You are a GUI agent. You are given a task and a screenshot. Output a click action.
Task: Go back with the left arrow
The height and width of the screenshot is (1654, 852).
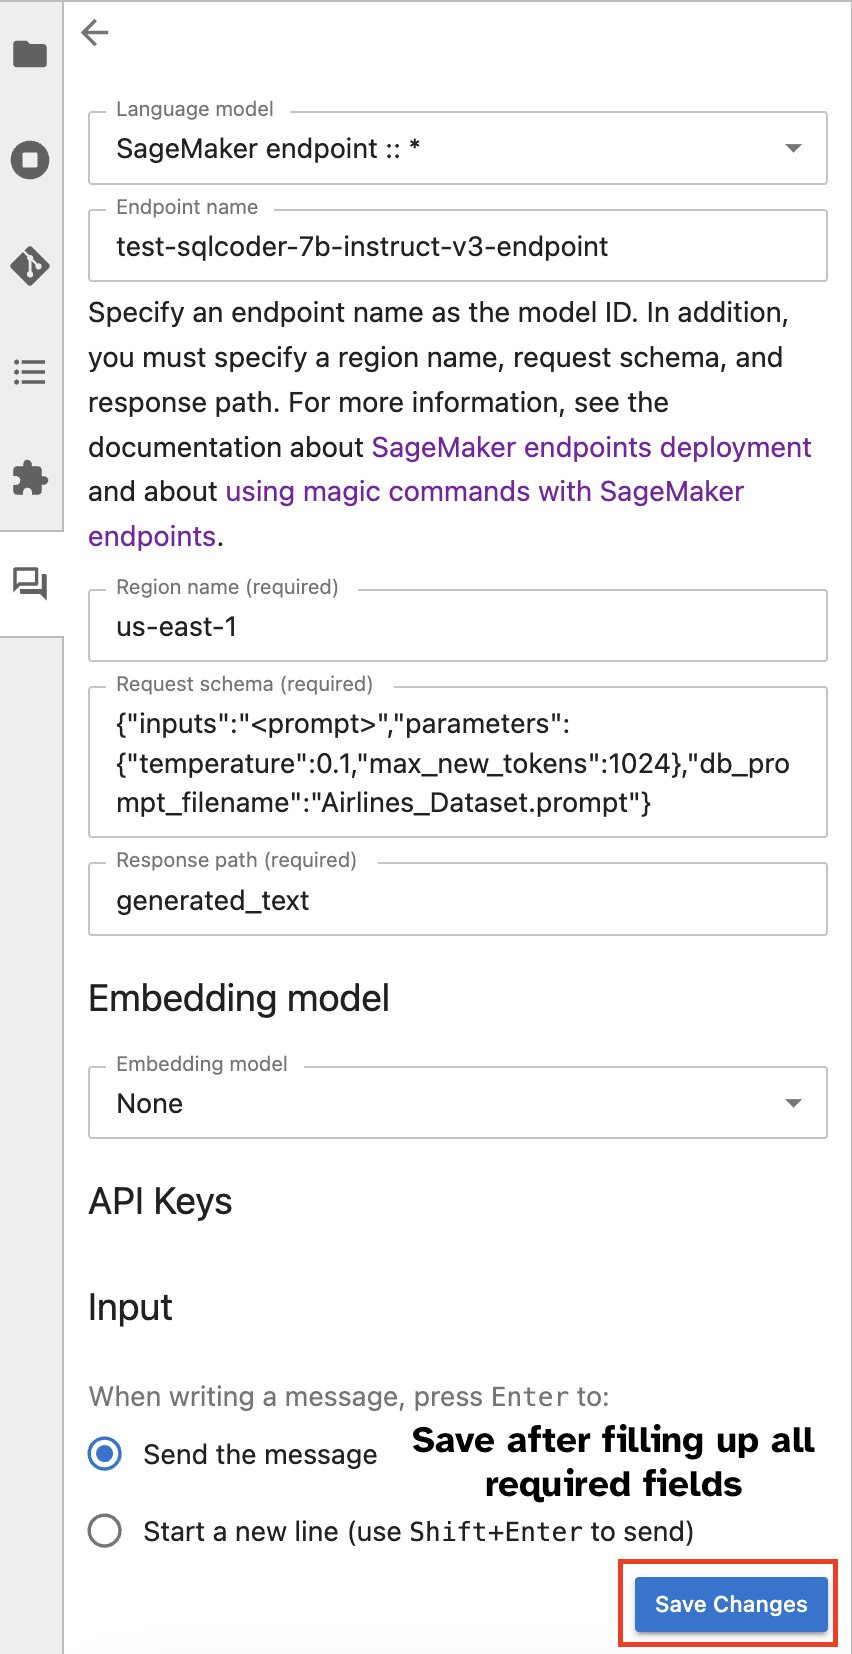(95, 33)
